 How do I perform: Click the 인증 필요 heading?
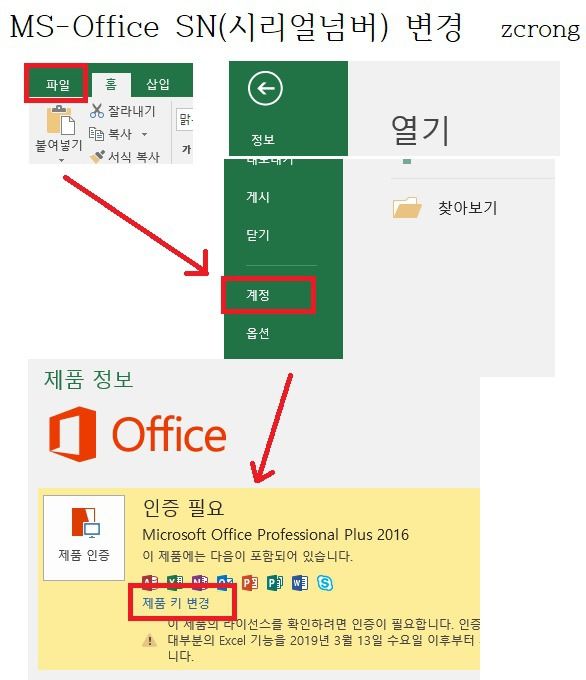183,507
